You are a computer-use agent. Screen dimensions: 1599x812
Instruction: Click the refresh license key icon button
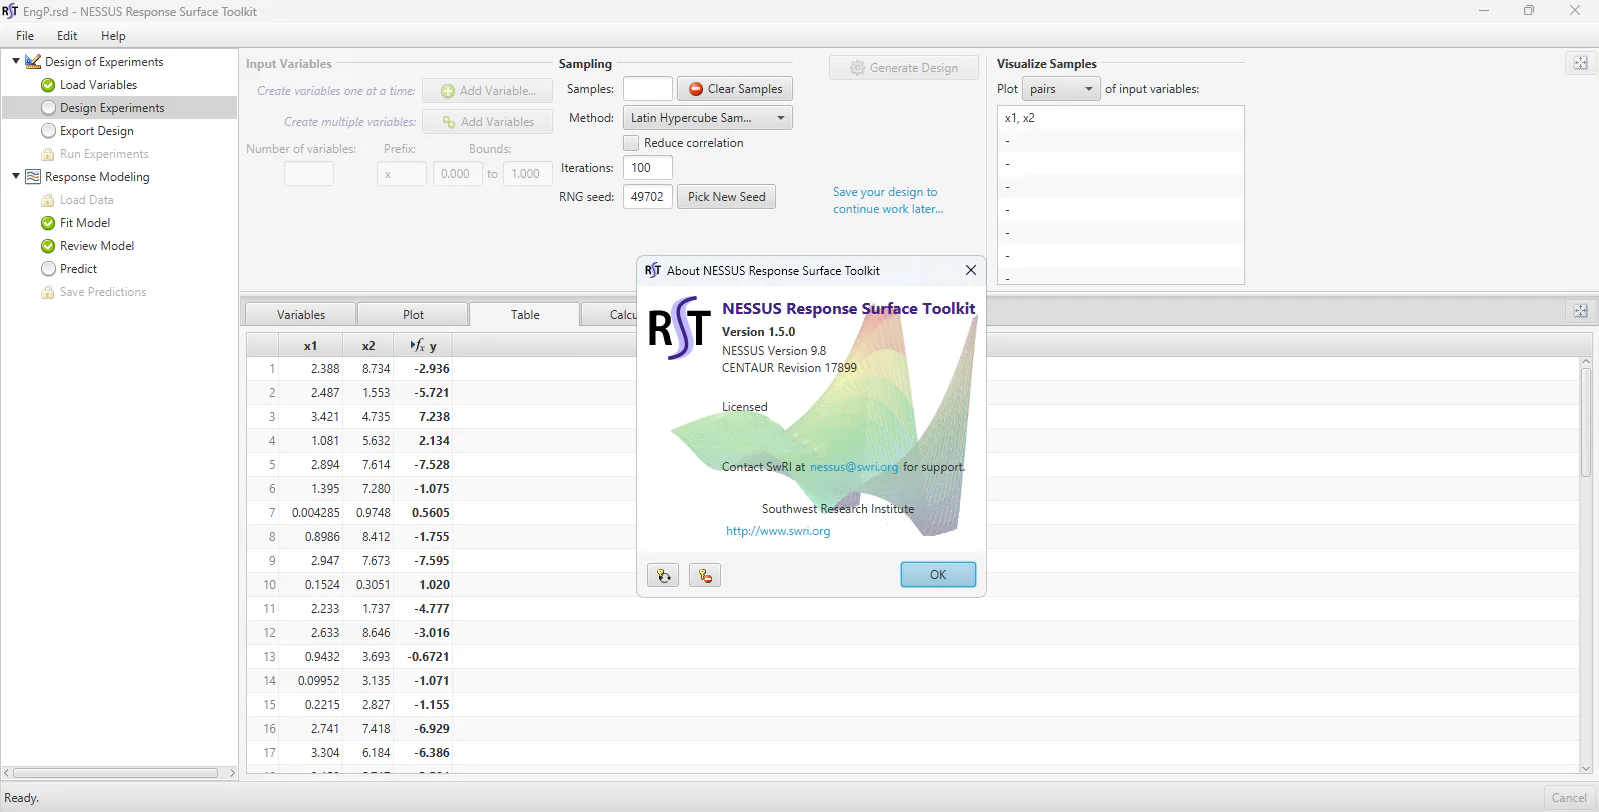[663, 575]
